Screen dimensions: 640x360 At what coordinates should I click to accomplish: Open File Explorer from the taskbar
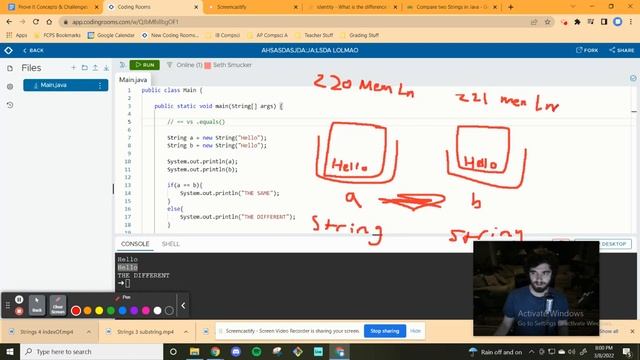[x=194, y=351]
